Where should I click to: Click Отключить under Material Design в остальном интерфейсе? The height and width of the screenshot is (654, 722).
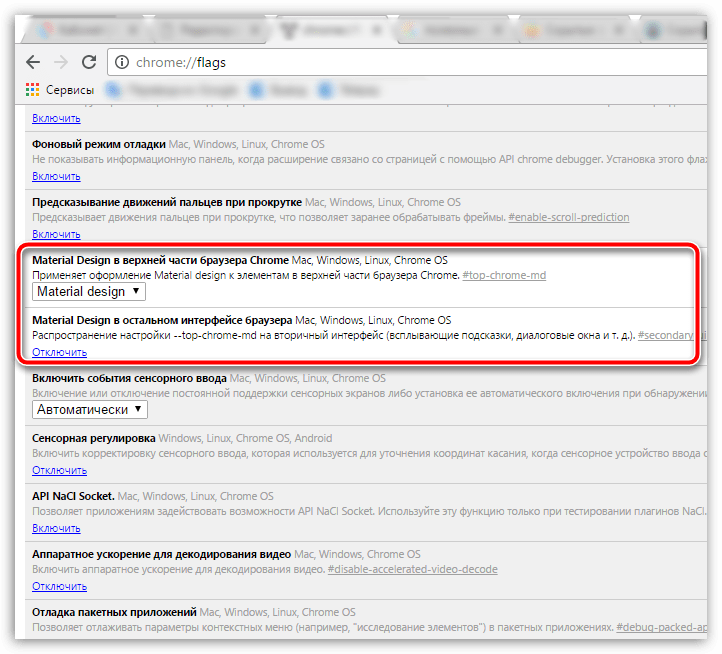59,352
